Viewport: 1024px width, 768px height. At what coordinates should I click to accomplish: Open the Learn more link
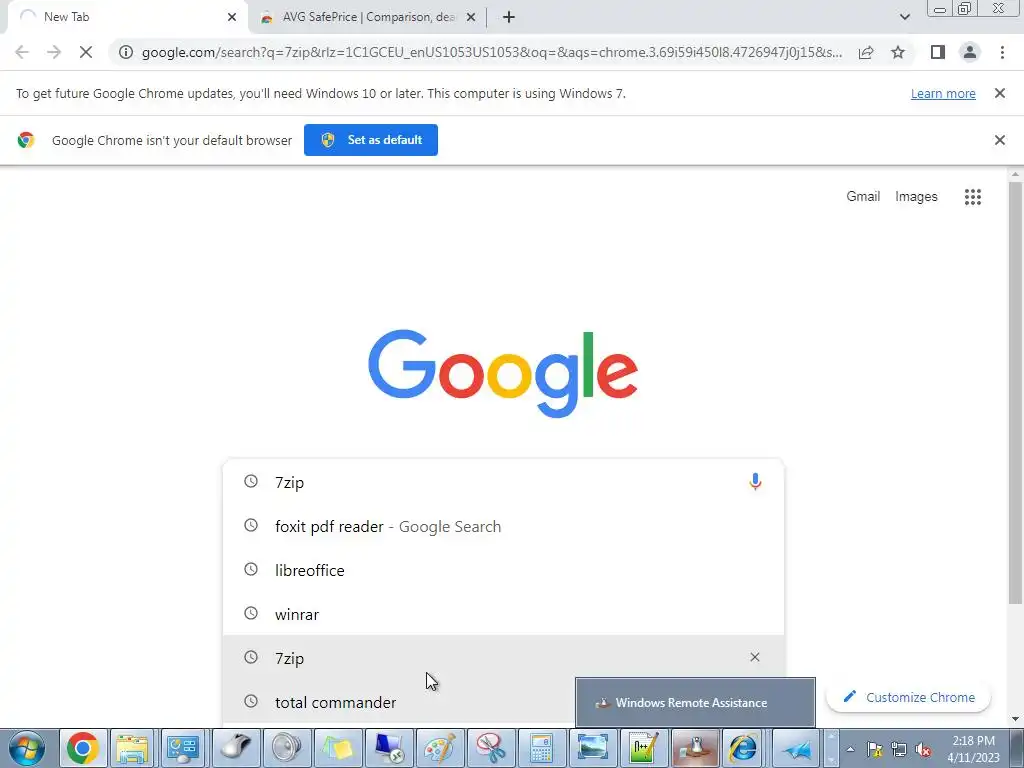point(943,93)
